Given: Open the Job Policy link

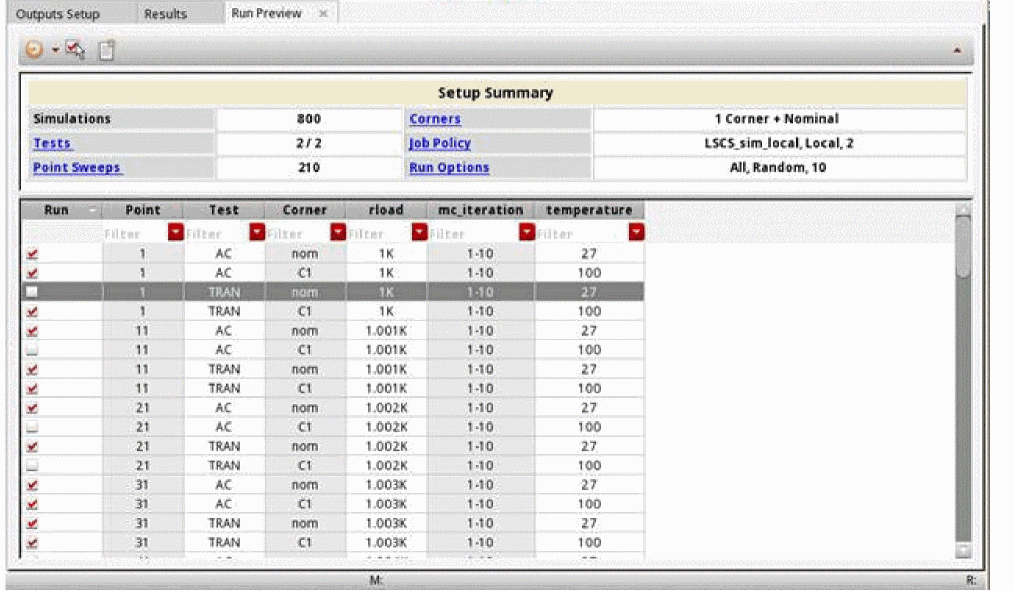Looking at the screenshot, I should [439, 143].
